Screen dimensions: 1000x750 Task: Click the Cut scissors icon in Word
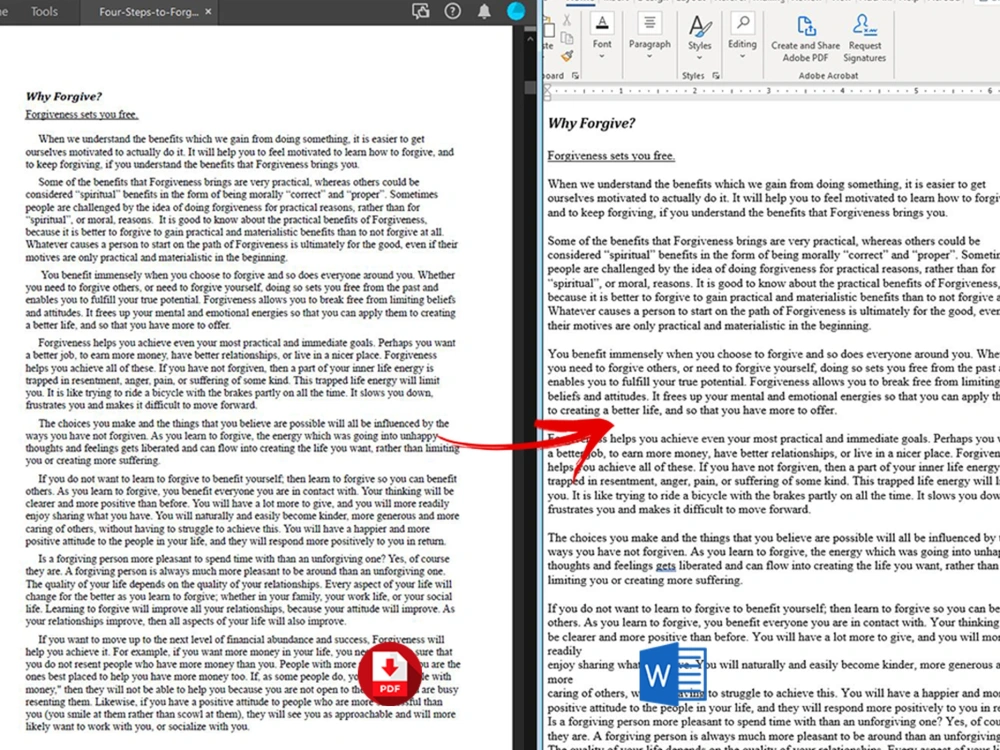566,20
